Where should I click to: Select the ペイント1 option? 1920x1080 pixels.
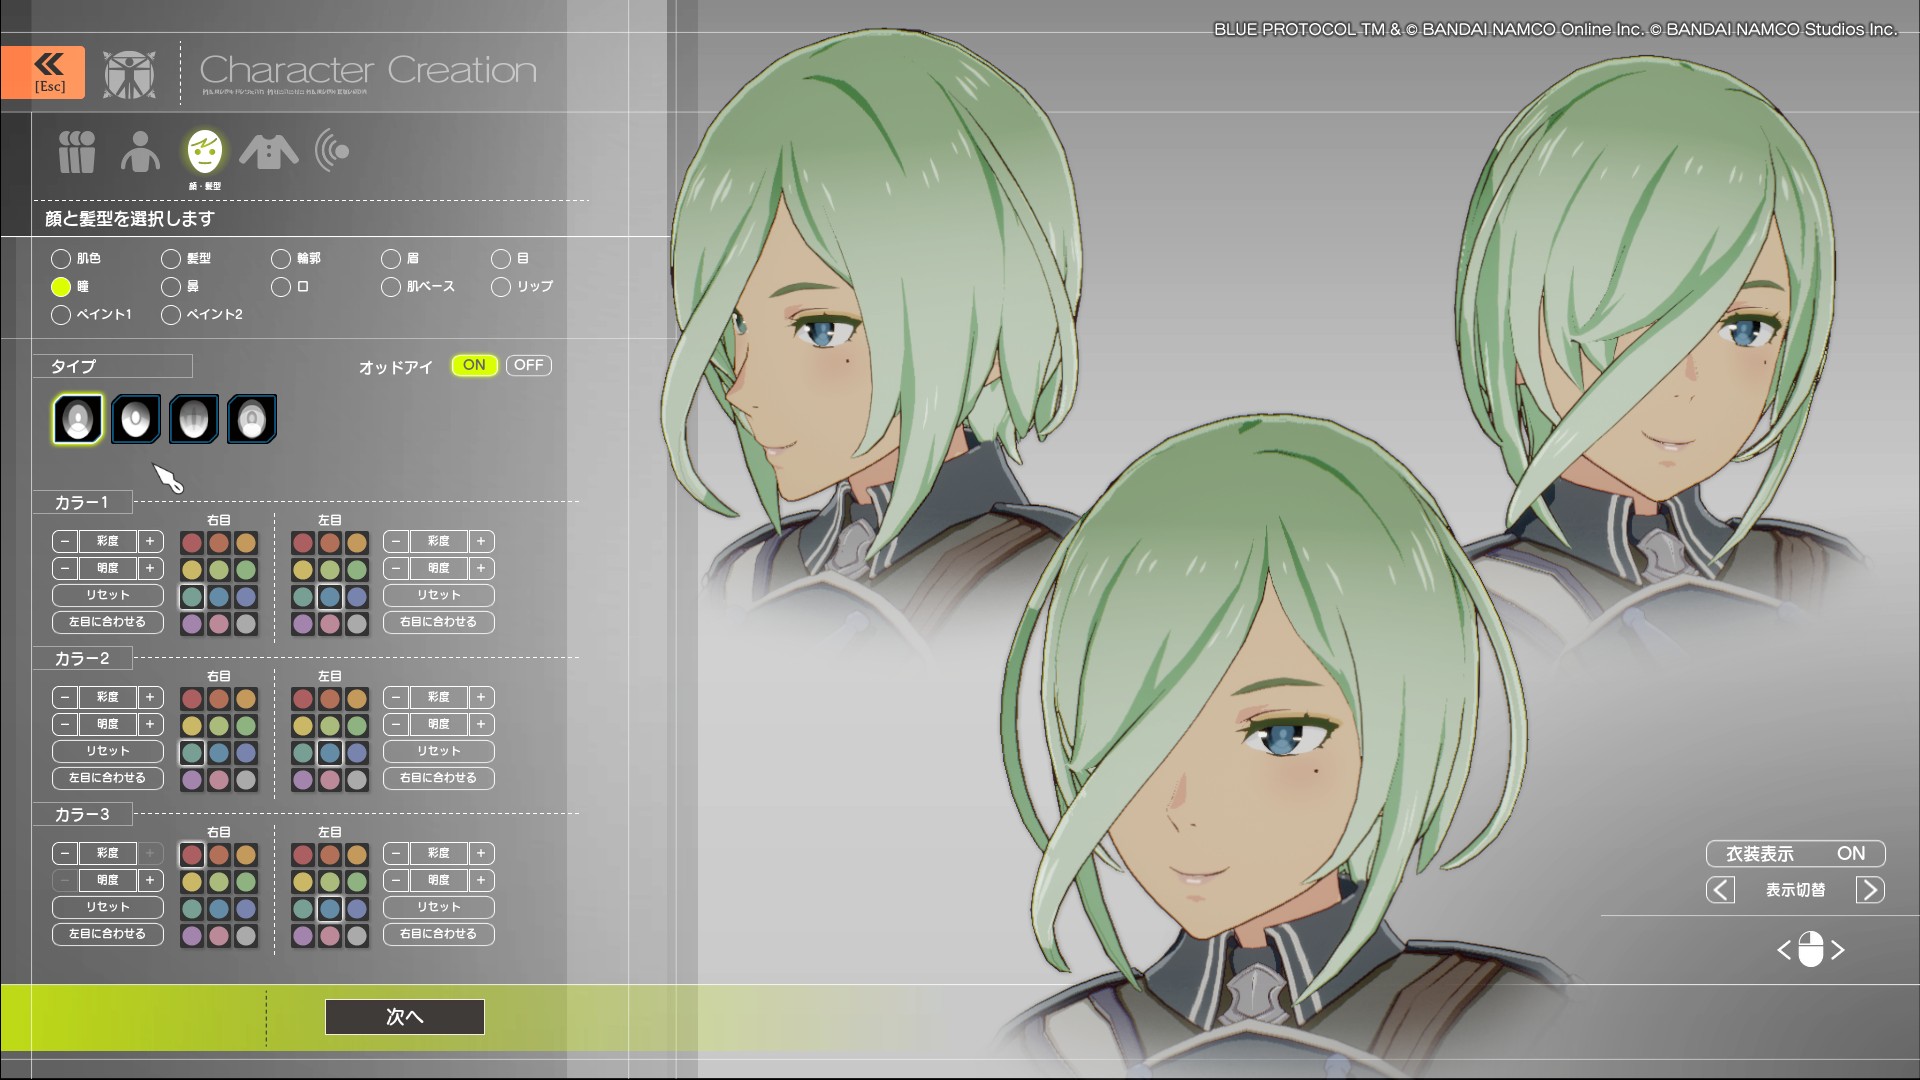pyautogui.click(x=61, y=315)
